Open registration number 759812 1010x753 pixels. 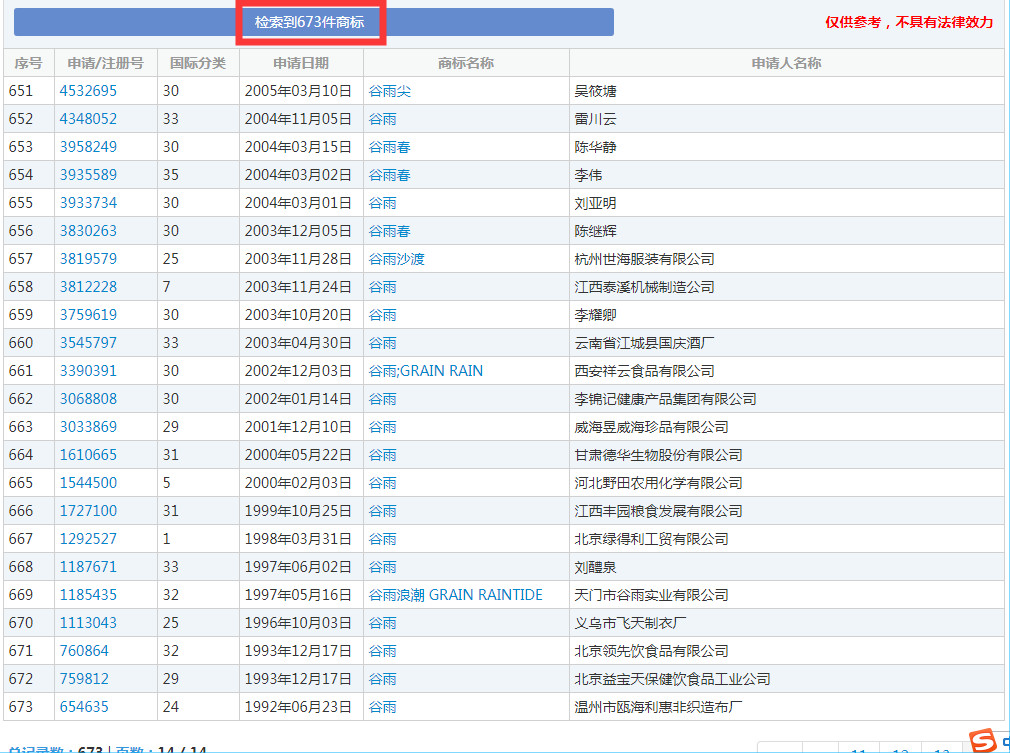pos(84,679)
